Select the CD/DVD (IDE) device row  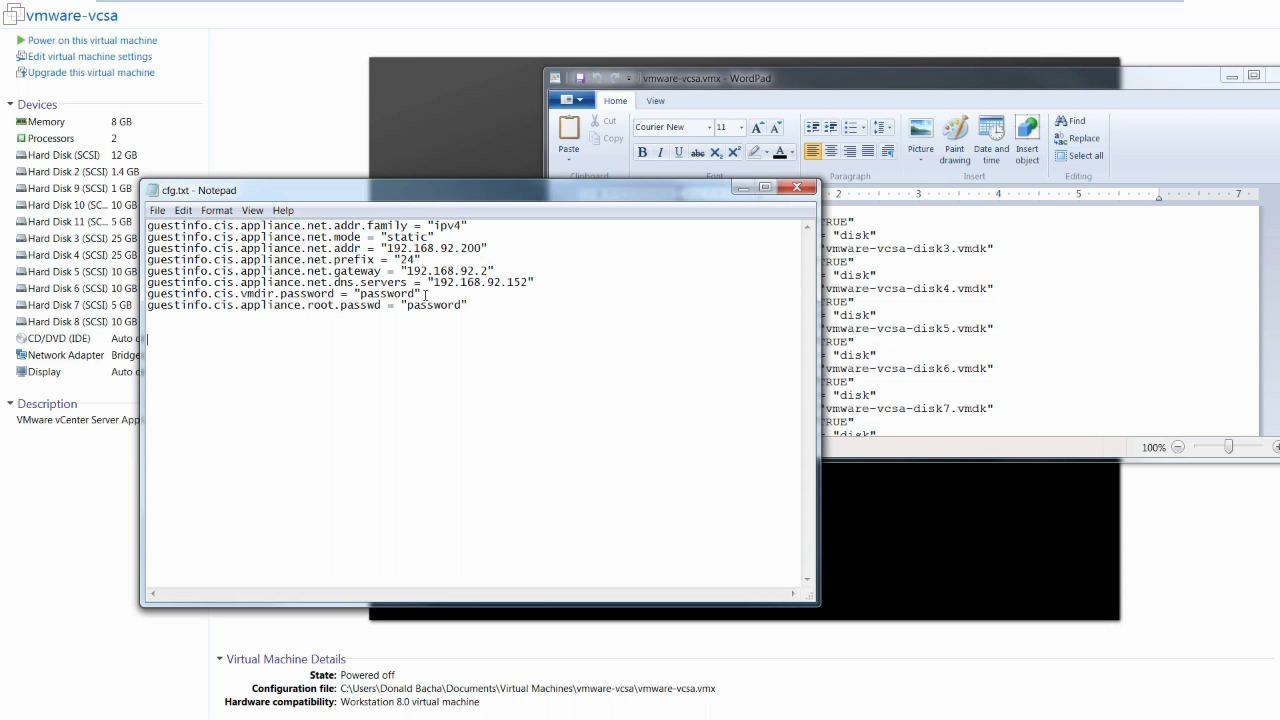(x=76, y=338)
